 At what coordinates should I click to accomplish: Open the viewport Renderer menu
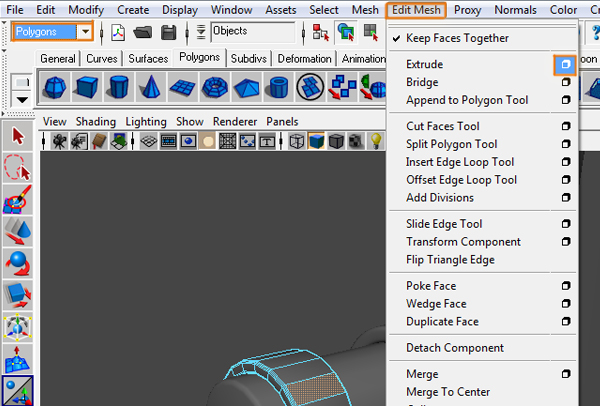pyautogui.click(x=235, y=122)
